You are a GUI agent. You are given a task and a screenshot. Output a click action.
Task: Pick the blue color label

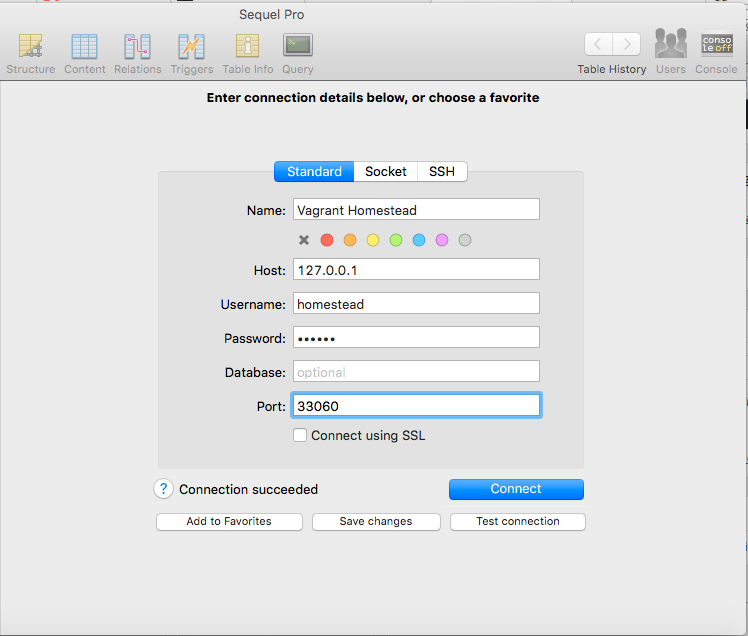(x=419, y=240)
